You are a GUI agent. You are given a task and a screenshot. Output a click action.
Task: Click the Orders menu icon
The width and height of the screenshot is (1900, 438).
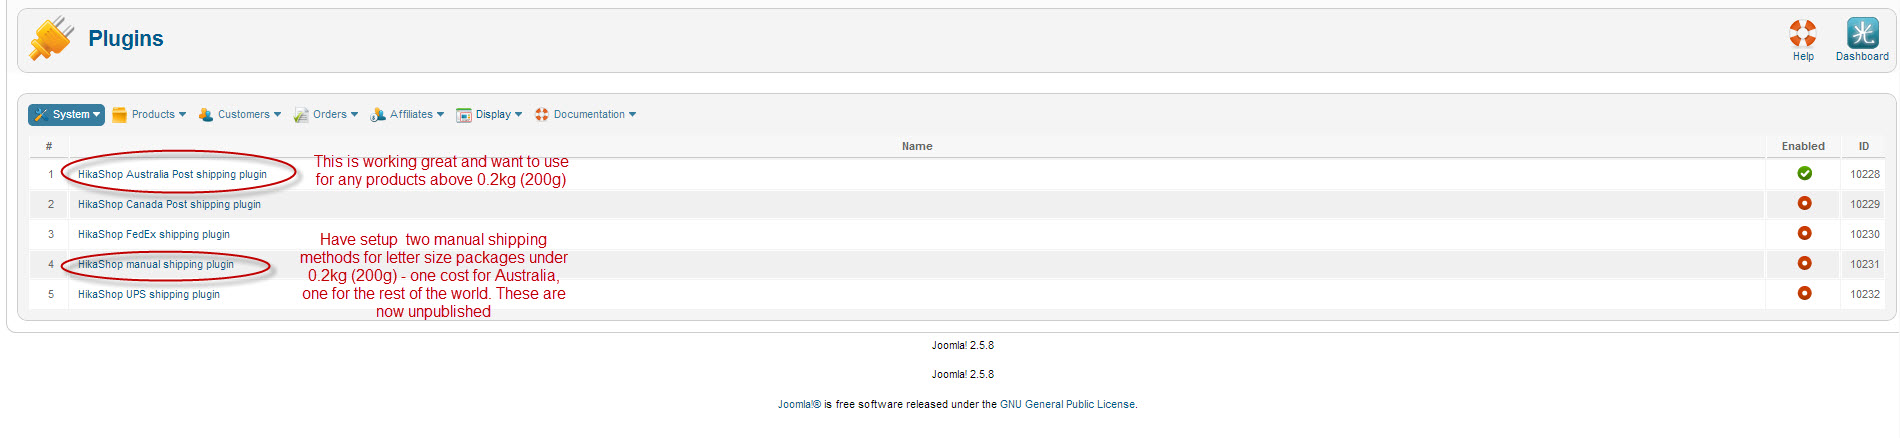[x=301, y=115]
